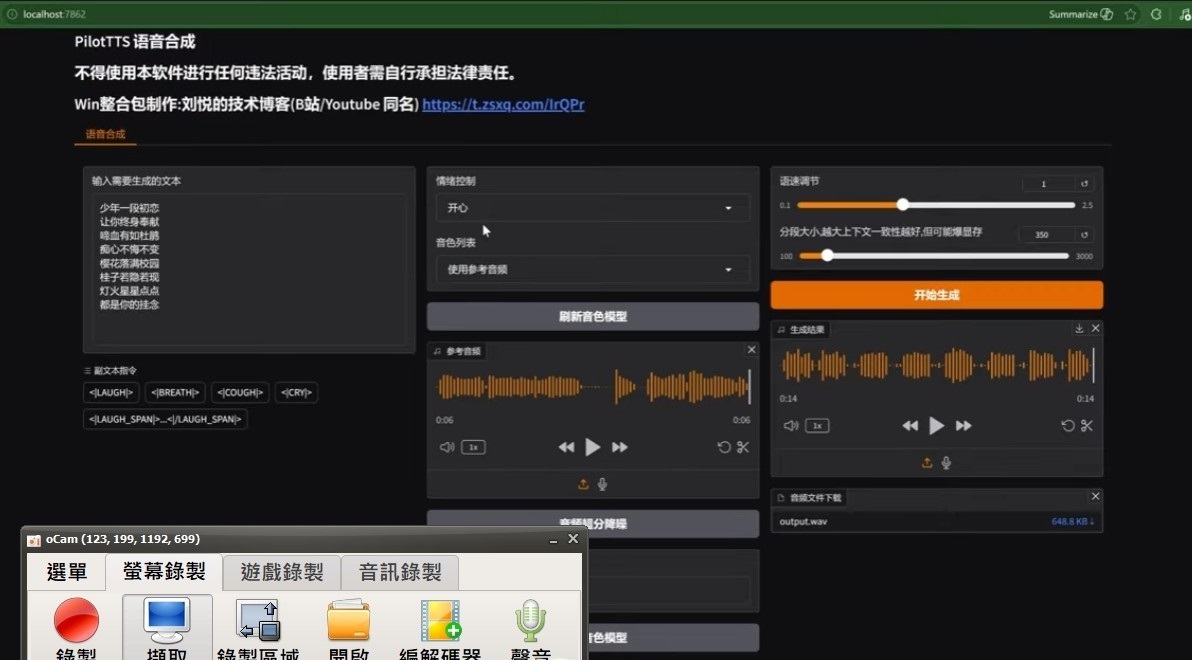Image resolution: width=1192 pixels, height=660 pixels.
Task: Click oCam sound microphone icon
Action: [x=531, y=620]
